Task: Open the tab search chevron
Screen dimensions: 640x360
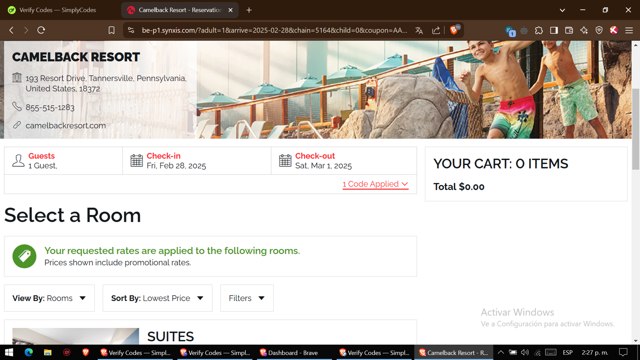Action: click(x=562, y=10)
